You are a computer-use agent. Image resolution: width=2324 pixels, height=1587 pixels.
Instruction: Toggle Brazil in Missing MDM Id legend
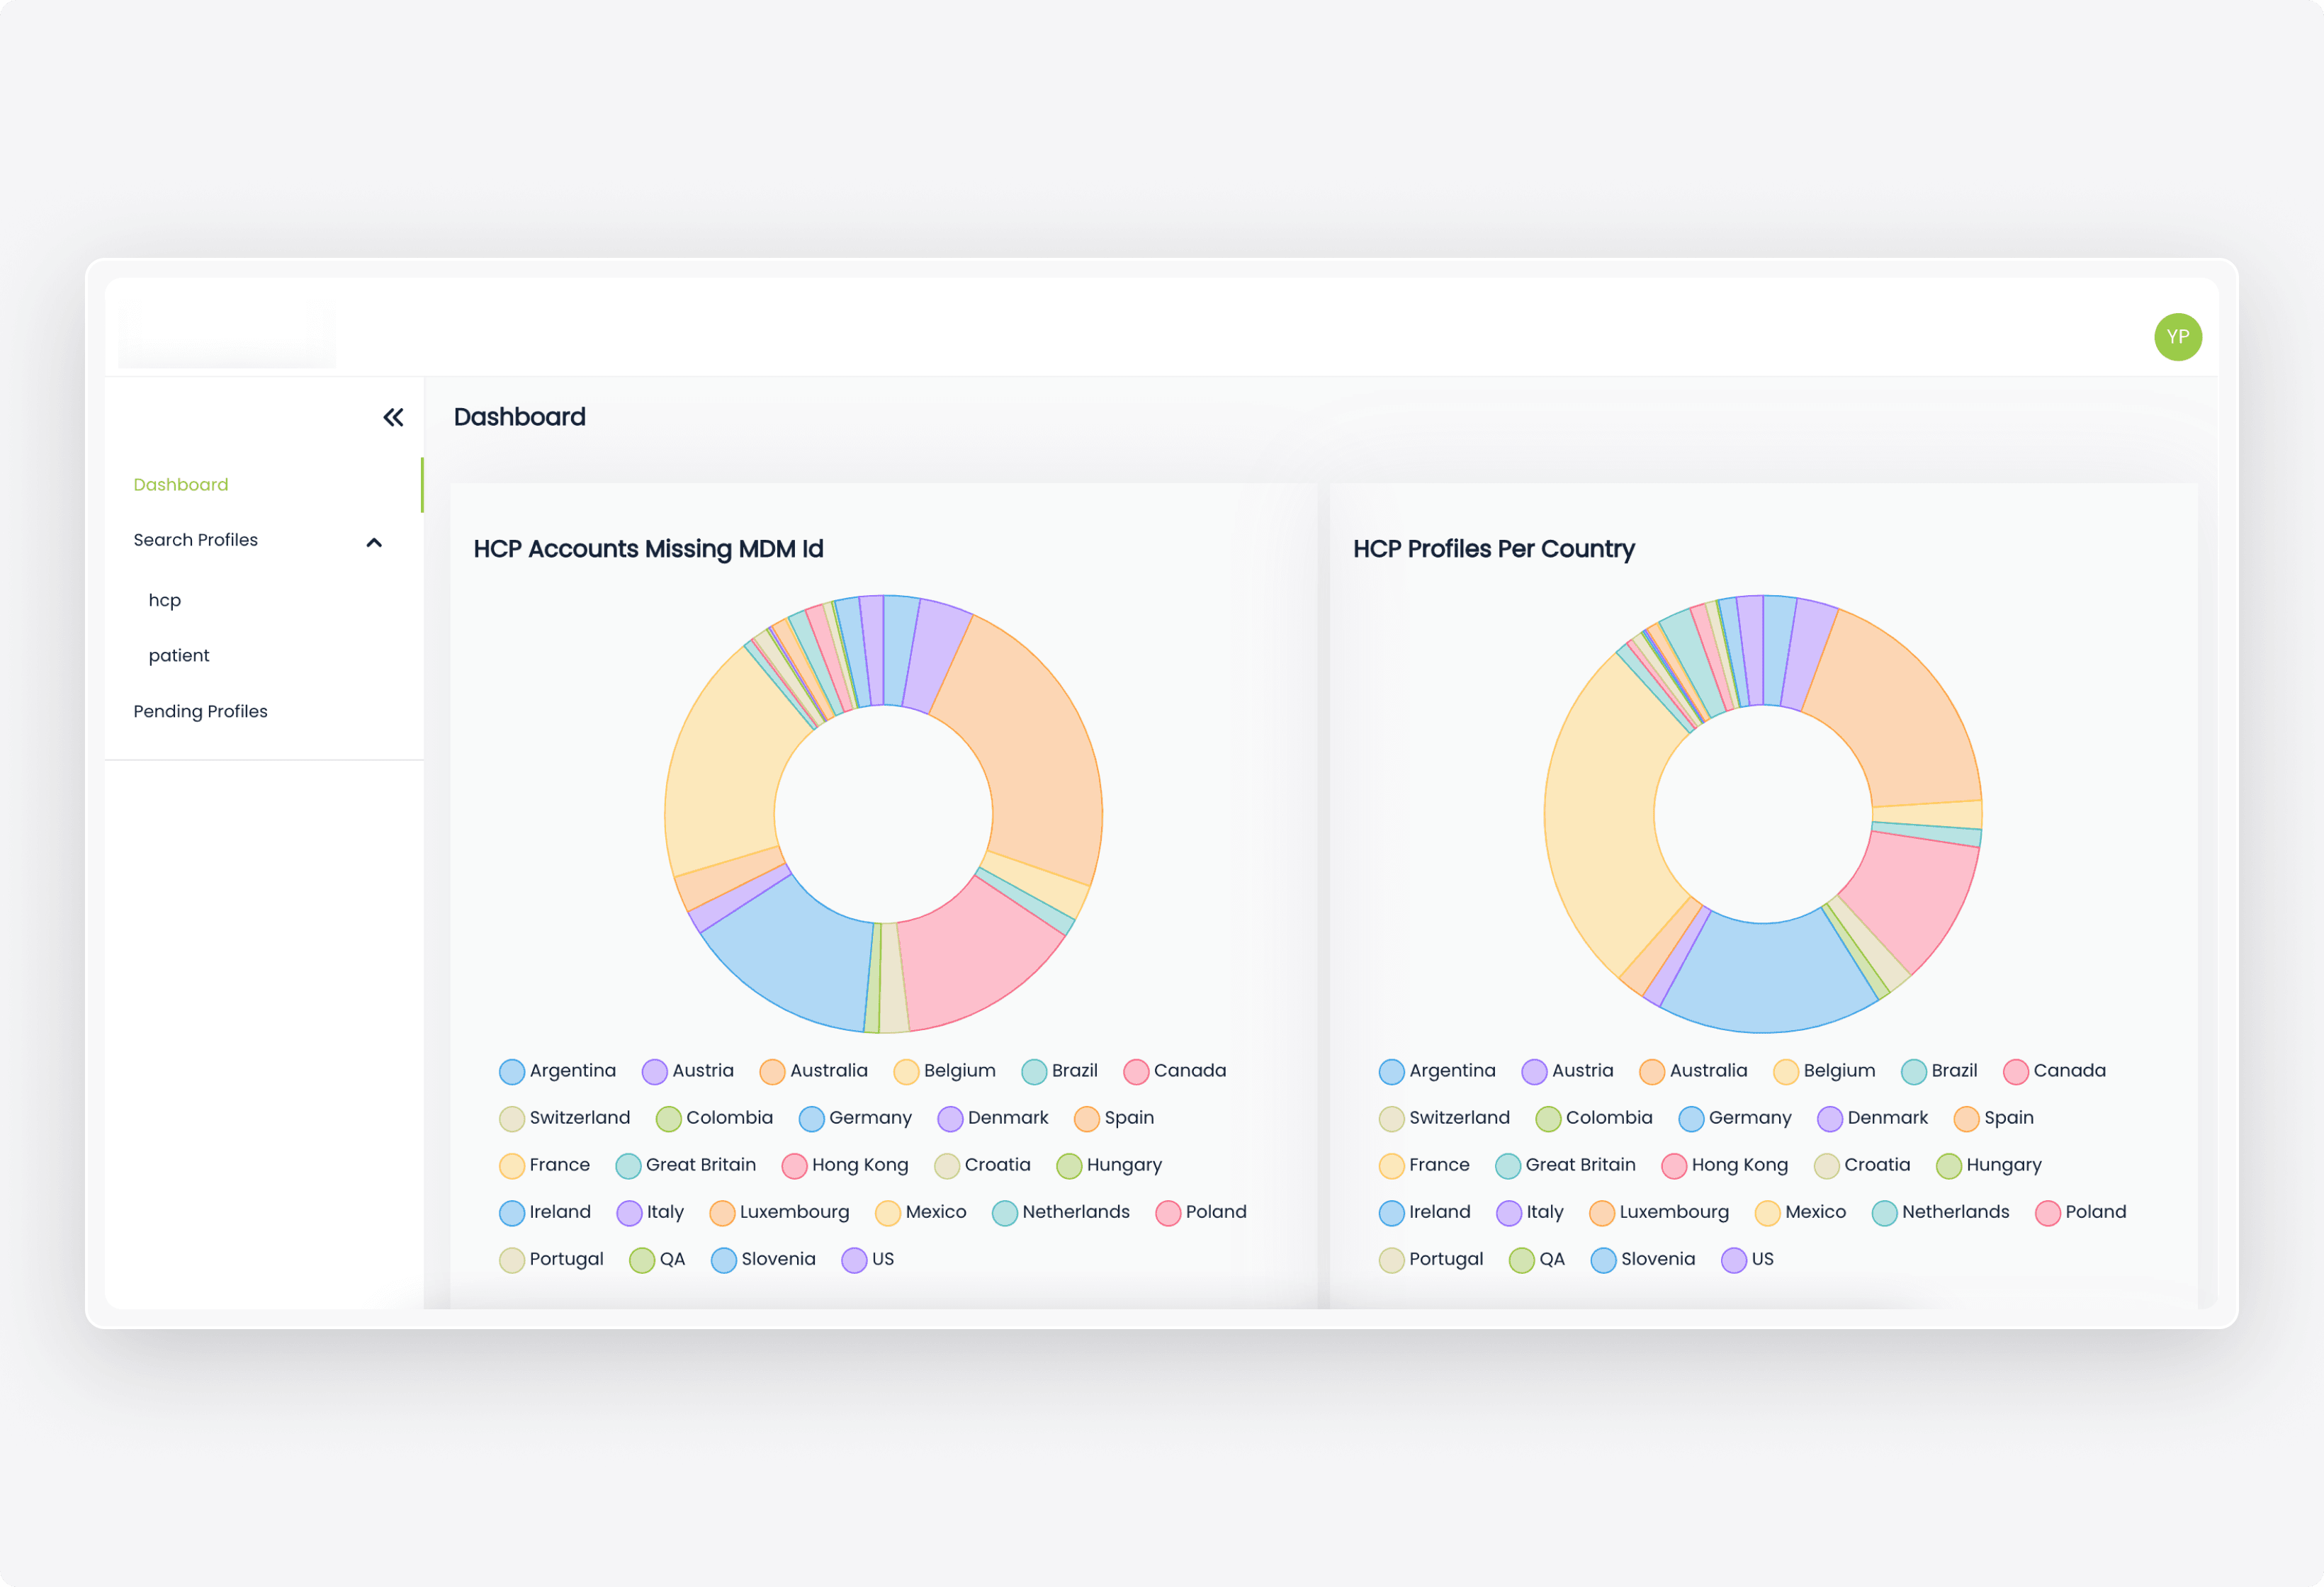pos(1060,1071)
